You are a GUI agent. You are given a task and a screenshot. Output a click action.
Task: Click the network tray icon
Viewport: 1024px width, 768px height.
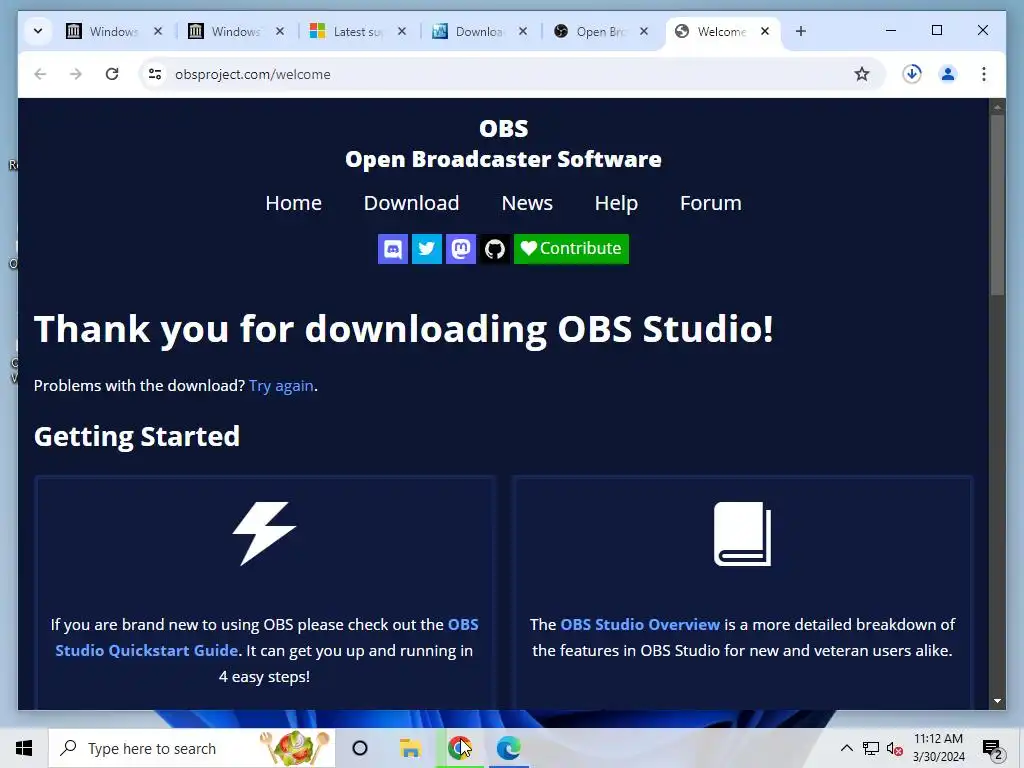tap(871, 748)
